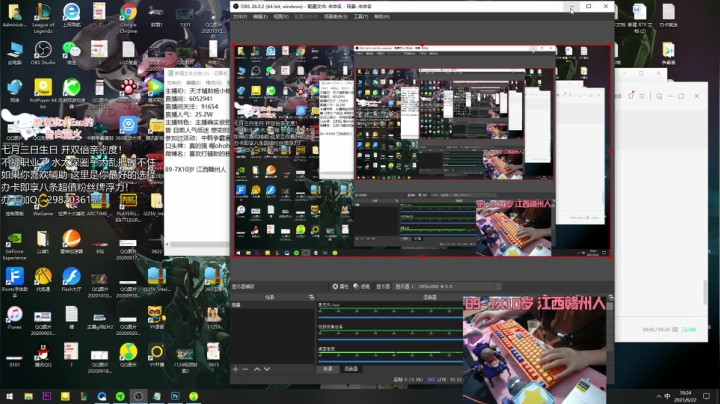The height and width of the screenshot is (404, 720).
Task: Adjust the middle mixer channel volume slider
Action: 390,339
